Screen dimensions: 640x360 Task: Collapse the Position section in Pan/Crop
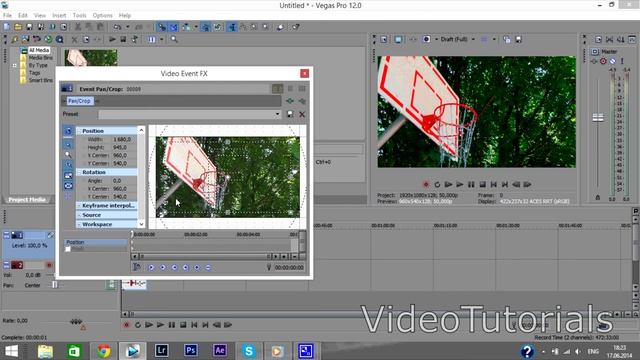(x=79, y=131)
